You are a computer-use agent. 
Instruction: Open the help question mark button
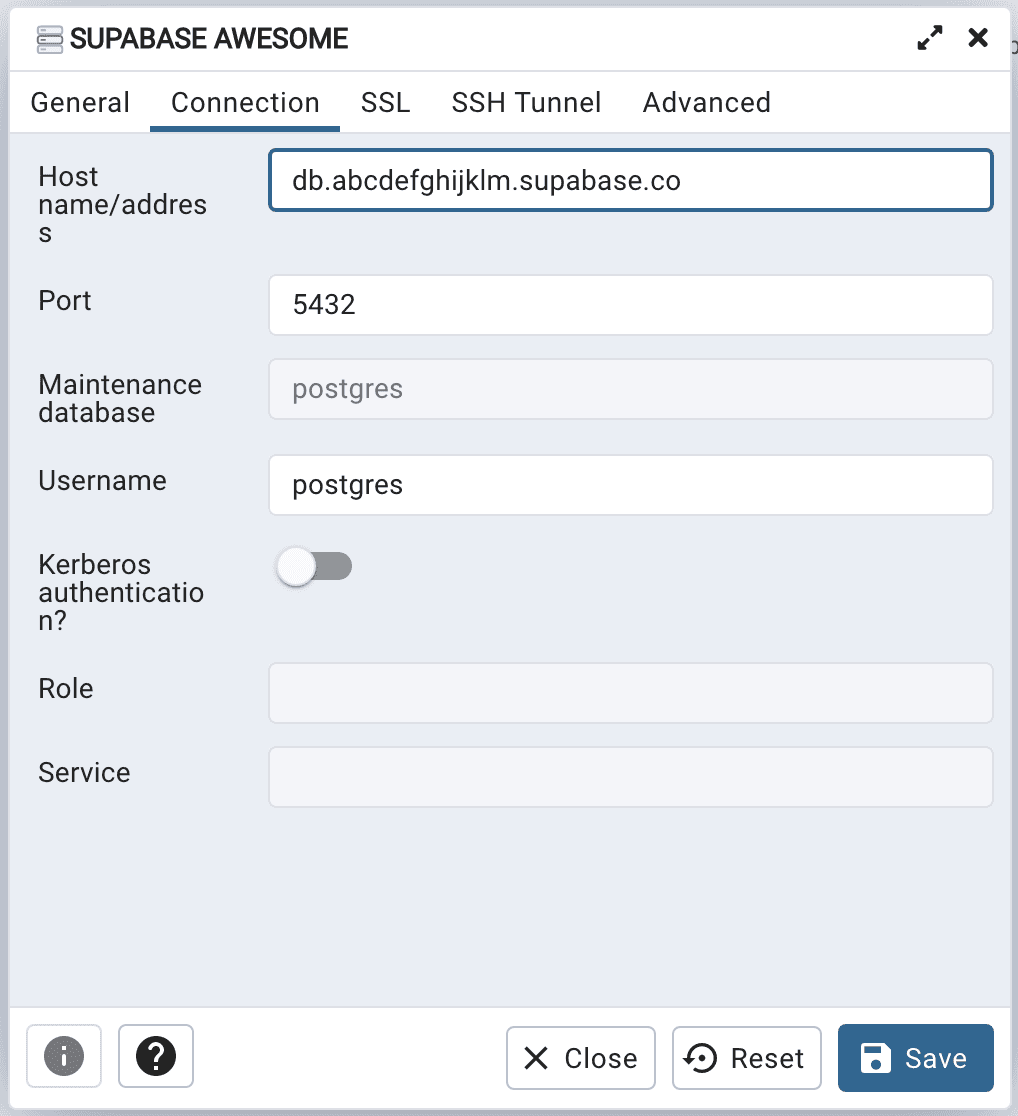pyautogui.click(x=156, y=1056)
